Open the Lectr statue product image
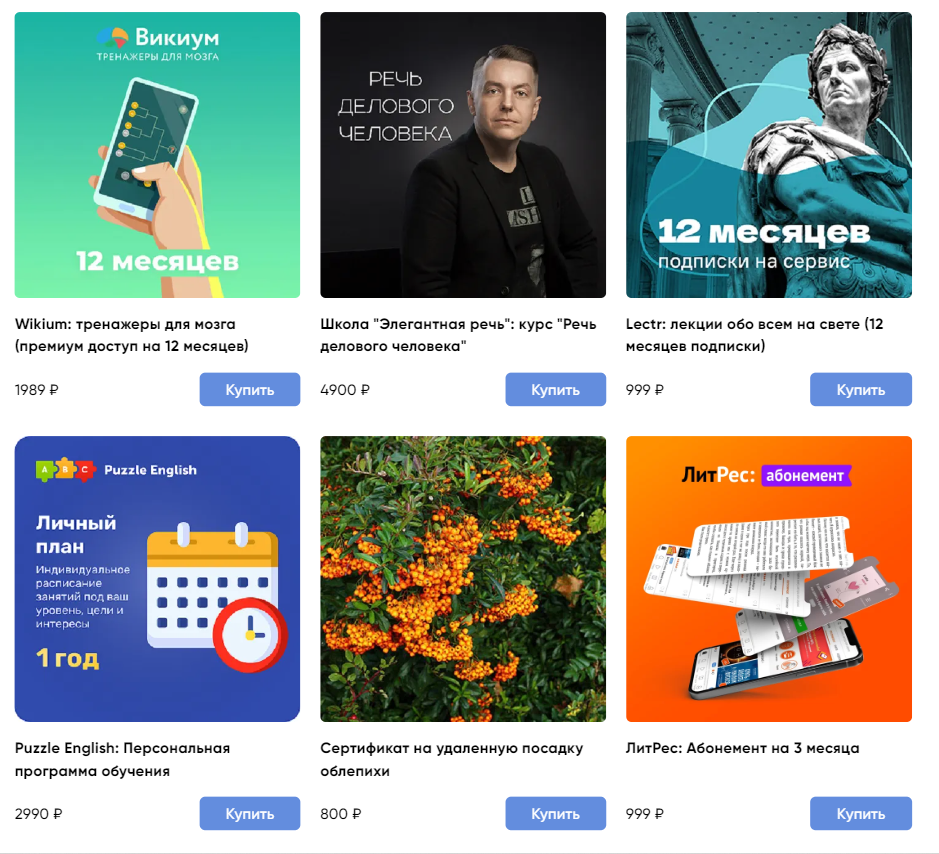This screenshot has width=939, height=854. click(769, 155)
